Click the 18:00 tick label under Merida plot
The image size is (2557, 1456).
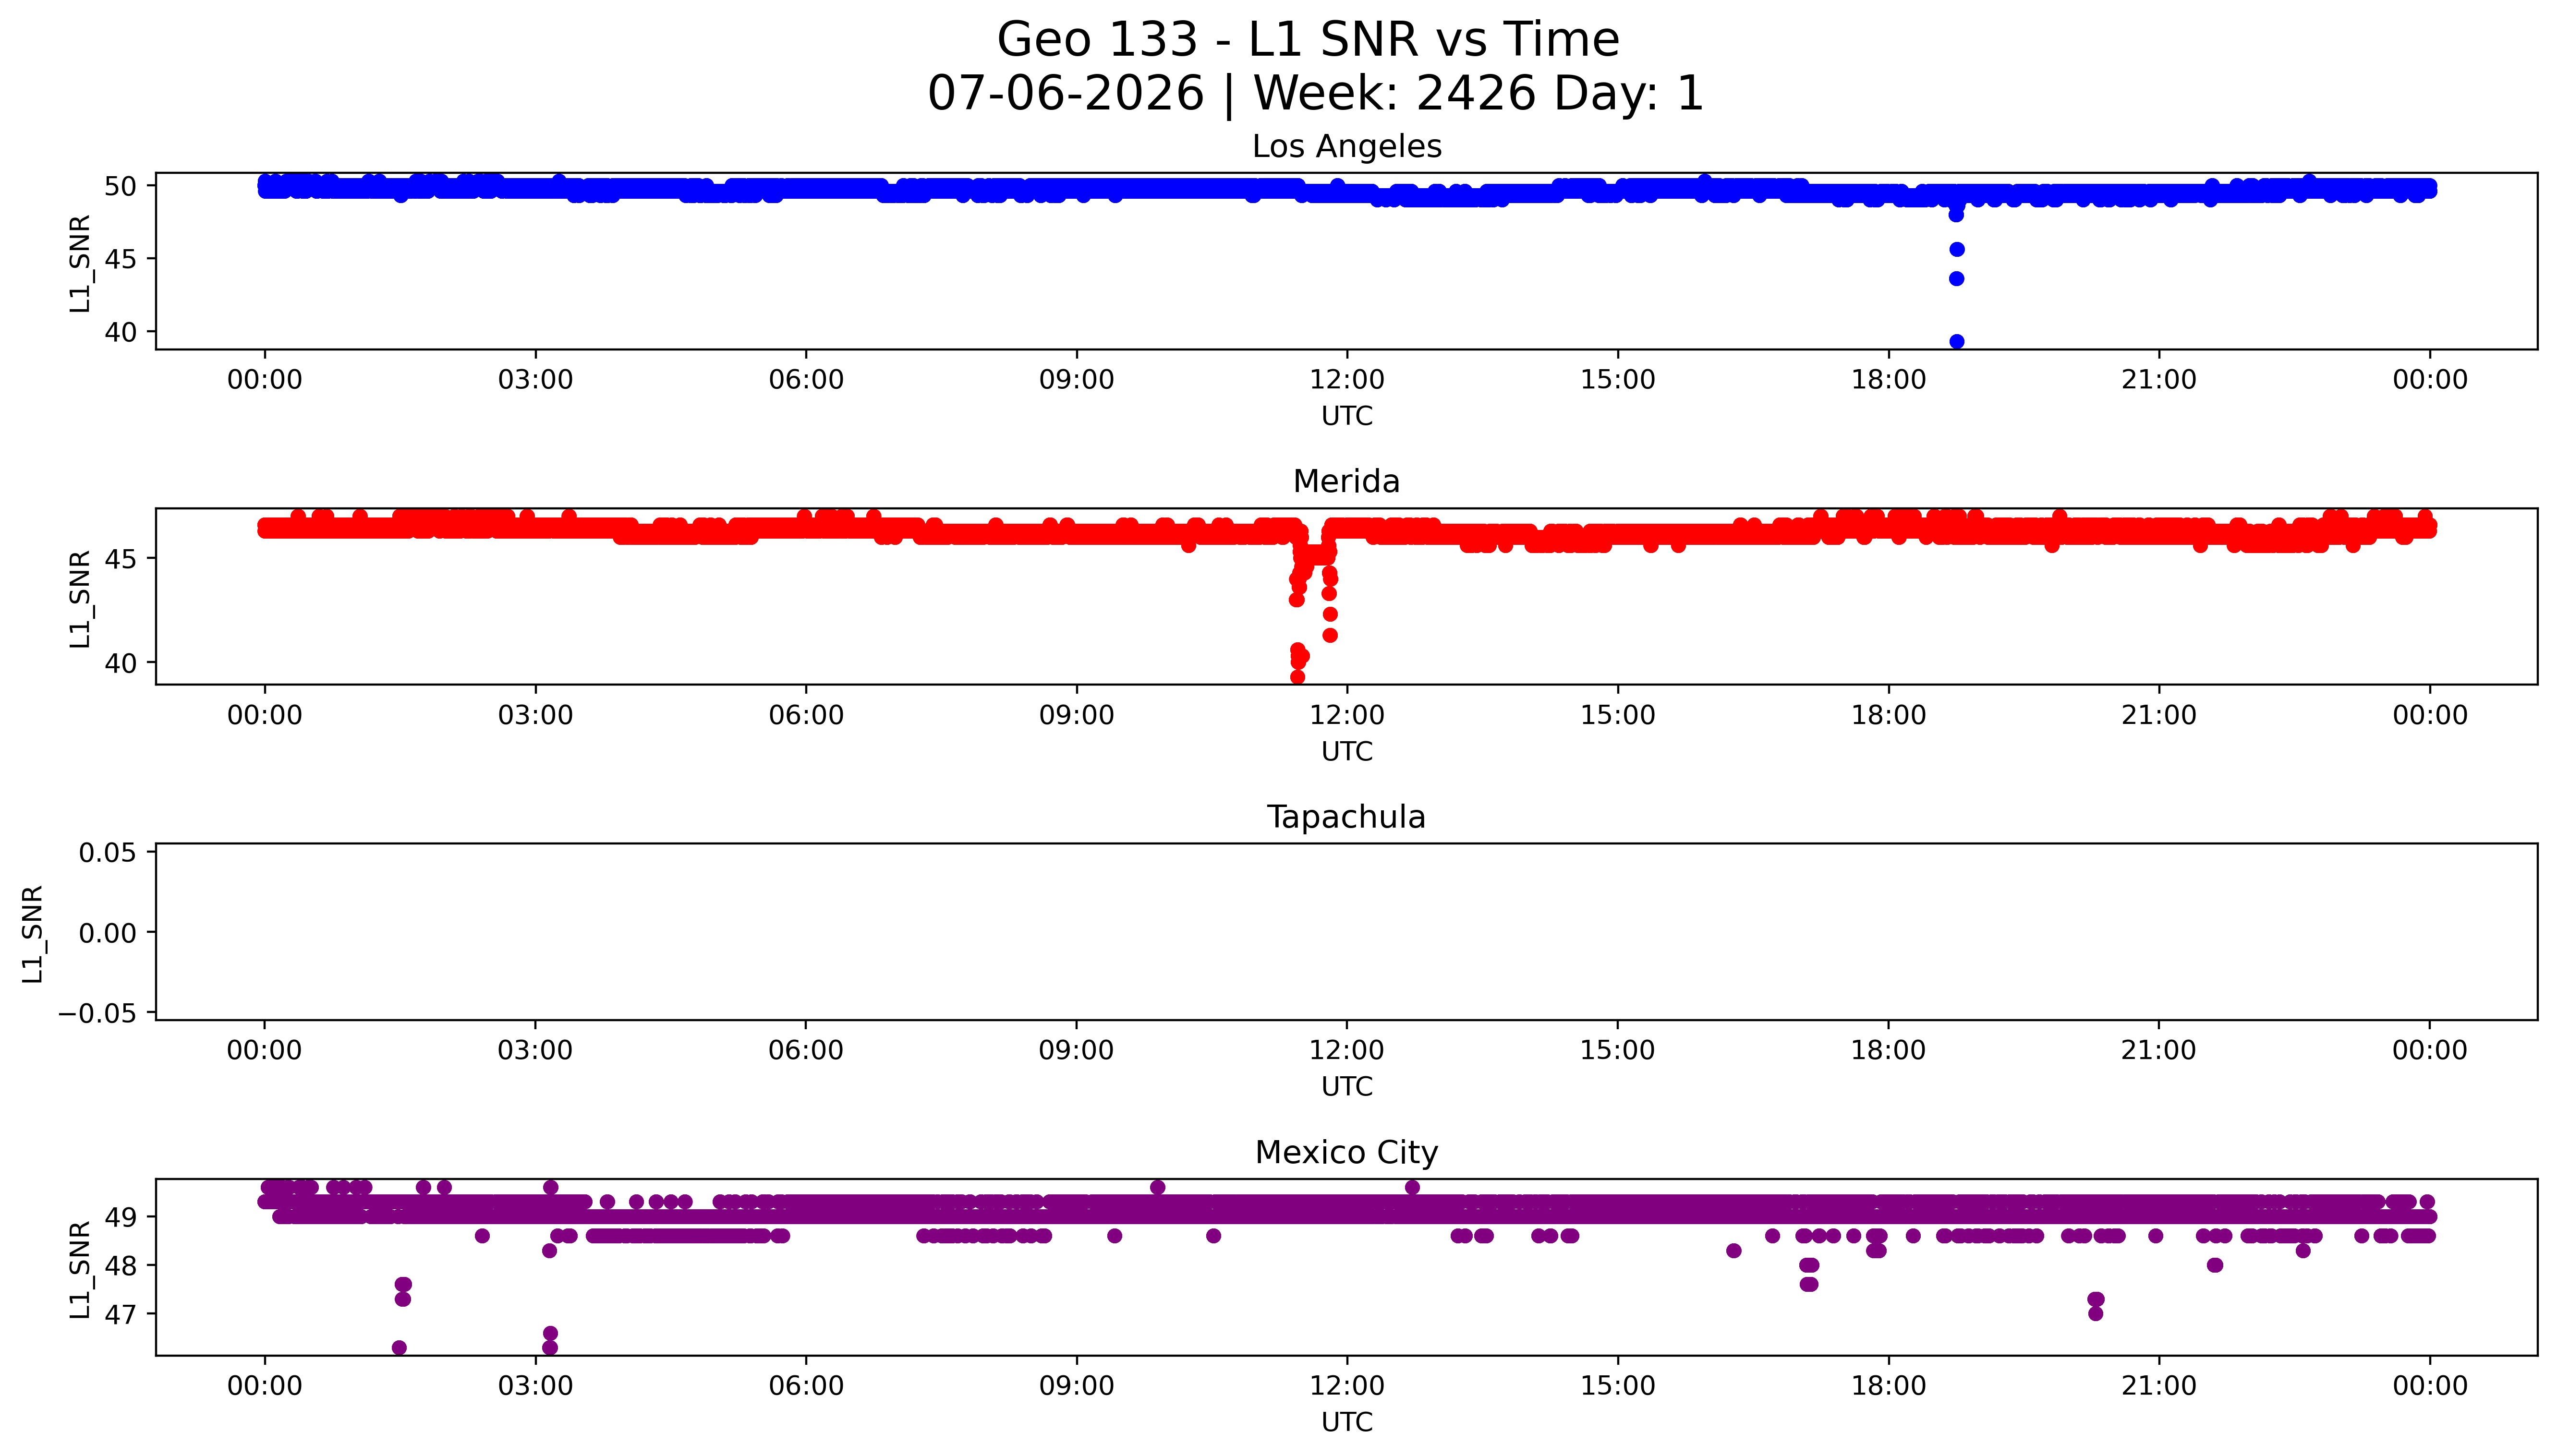[1888, 715]
